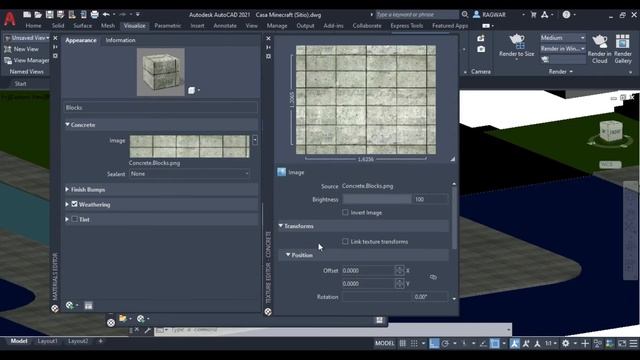Click the Image texture icon in Texture Editor
Screen dimensions: 640x360
[x=281, y=172]
